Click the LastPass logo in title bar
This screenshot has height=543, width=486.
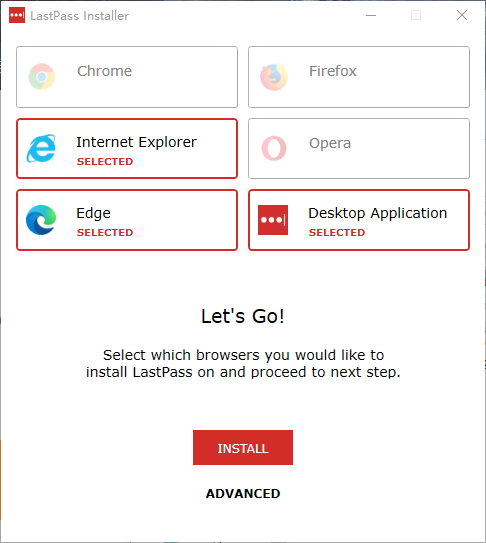pos(17,15)
